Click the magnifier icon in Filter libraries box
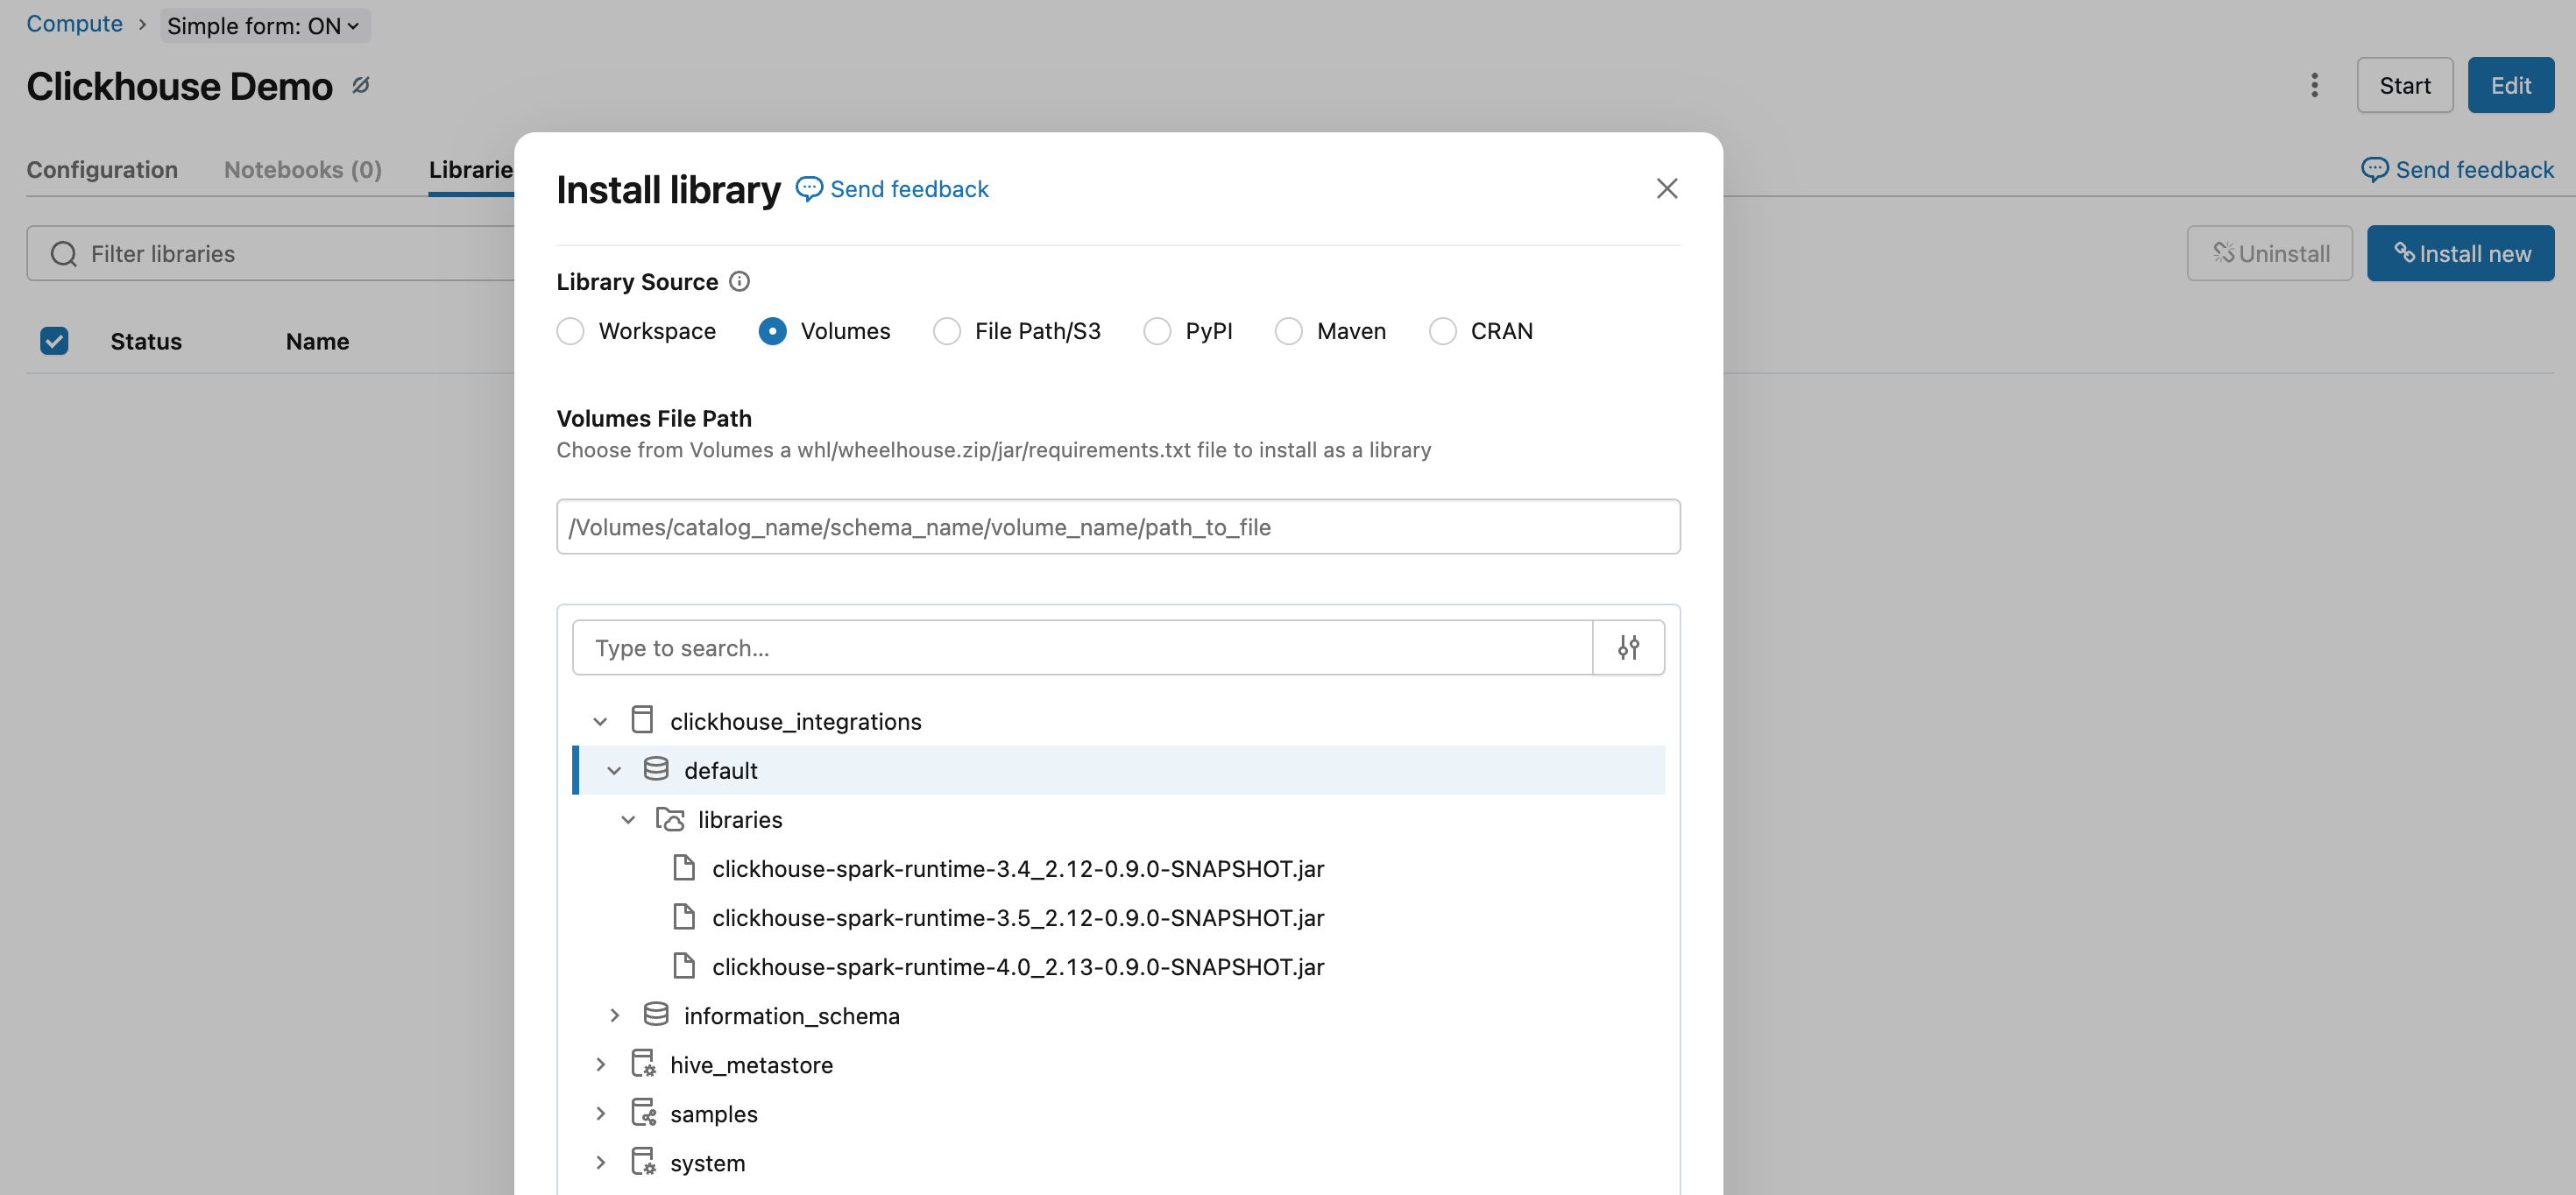 click(63, 253)
